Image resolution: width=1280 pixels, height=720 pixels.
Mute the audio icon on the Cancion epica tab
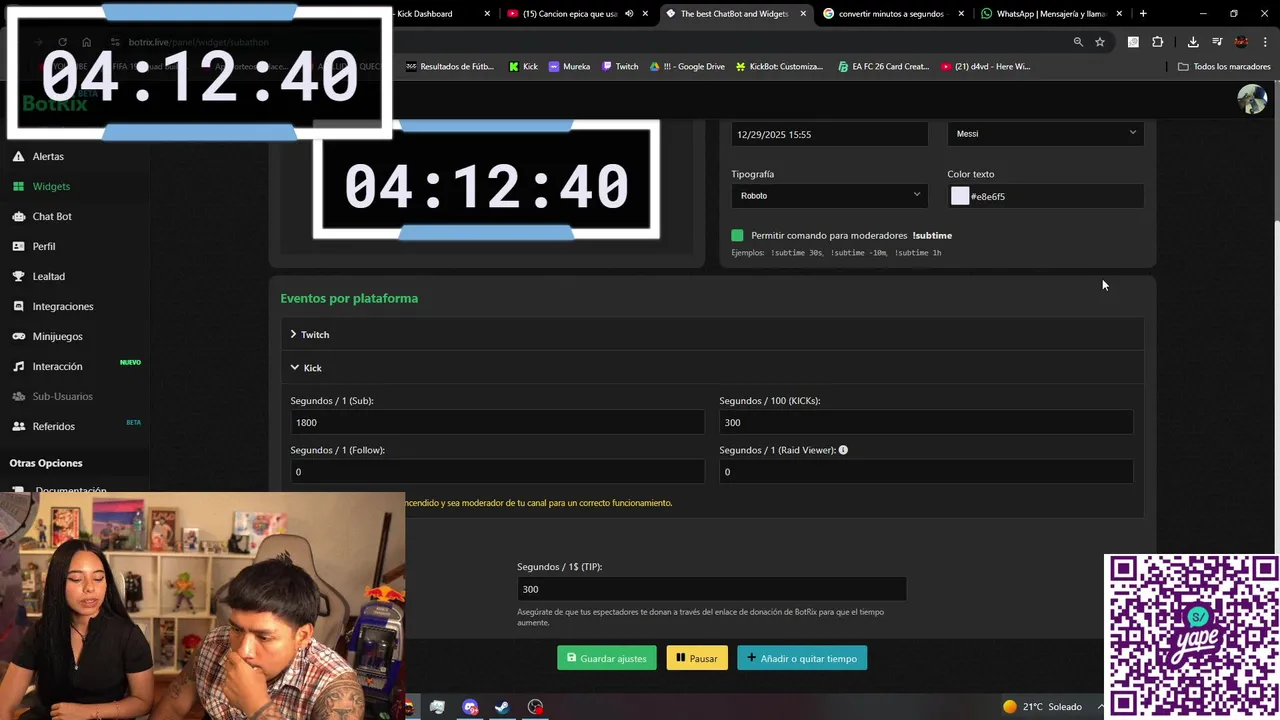629,14
